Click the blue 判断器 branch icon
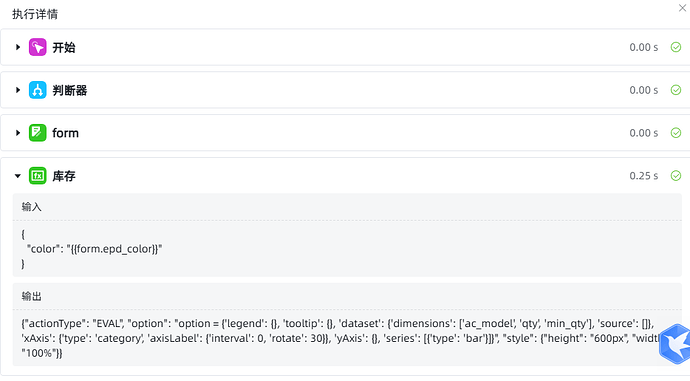This screenshot has height=381, width=690. click(x=37, y=90)
